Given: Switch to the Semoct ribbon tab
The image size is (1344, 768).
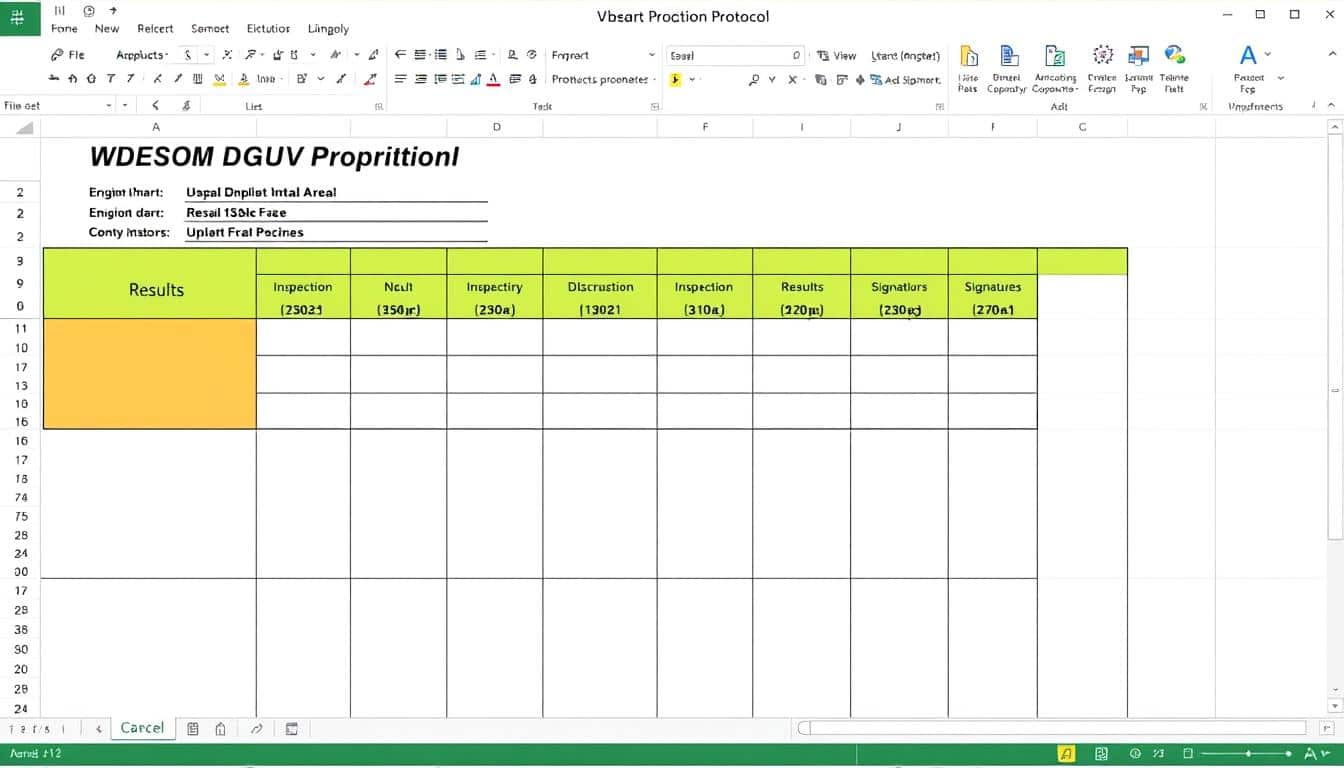Looking at the screenshot, I should (210, 29).
